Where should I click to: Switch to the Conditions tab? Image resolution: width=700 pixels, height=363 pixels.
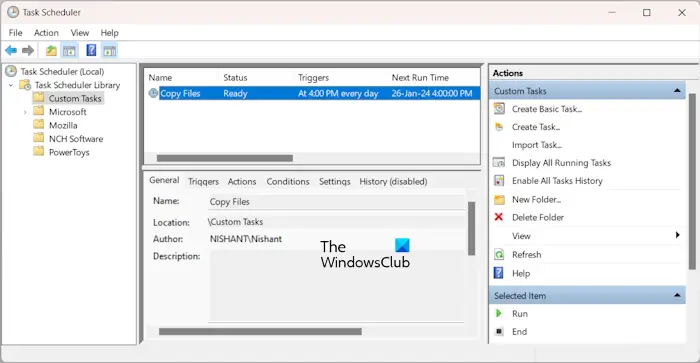click(x=288, y=181)
